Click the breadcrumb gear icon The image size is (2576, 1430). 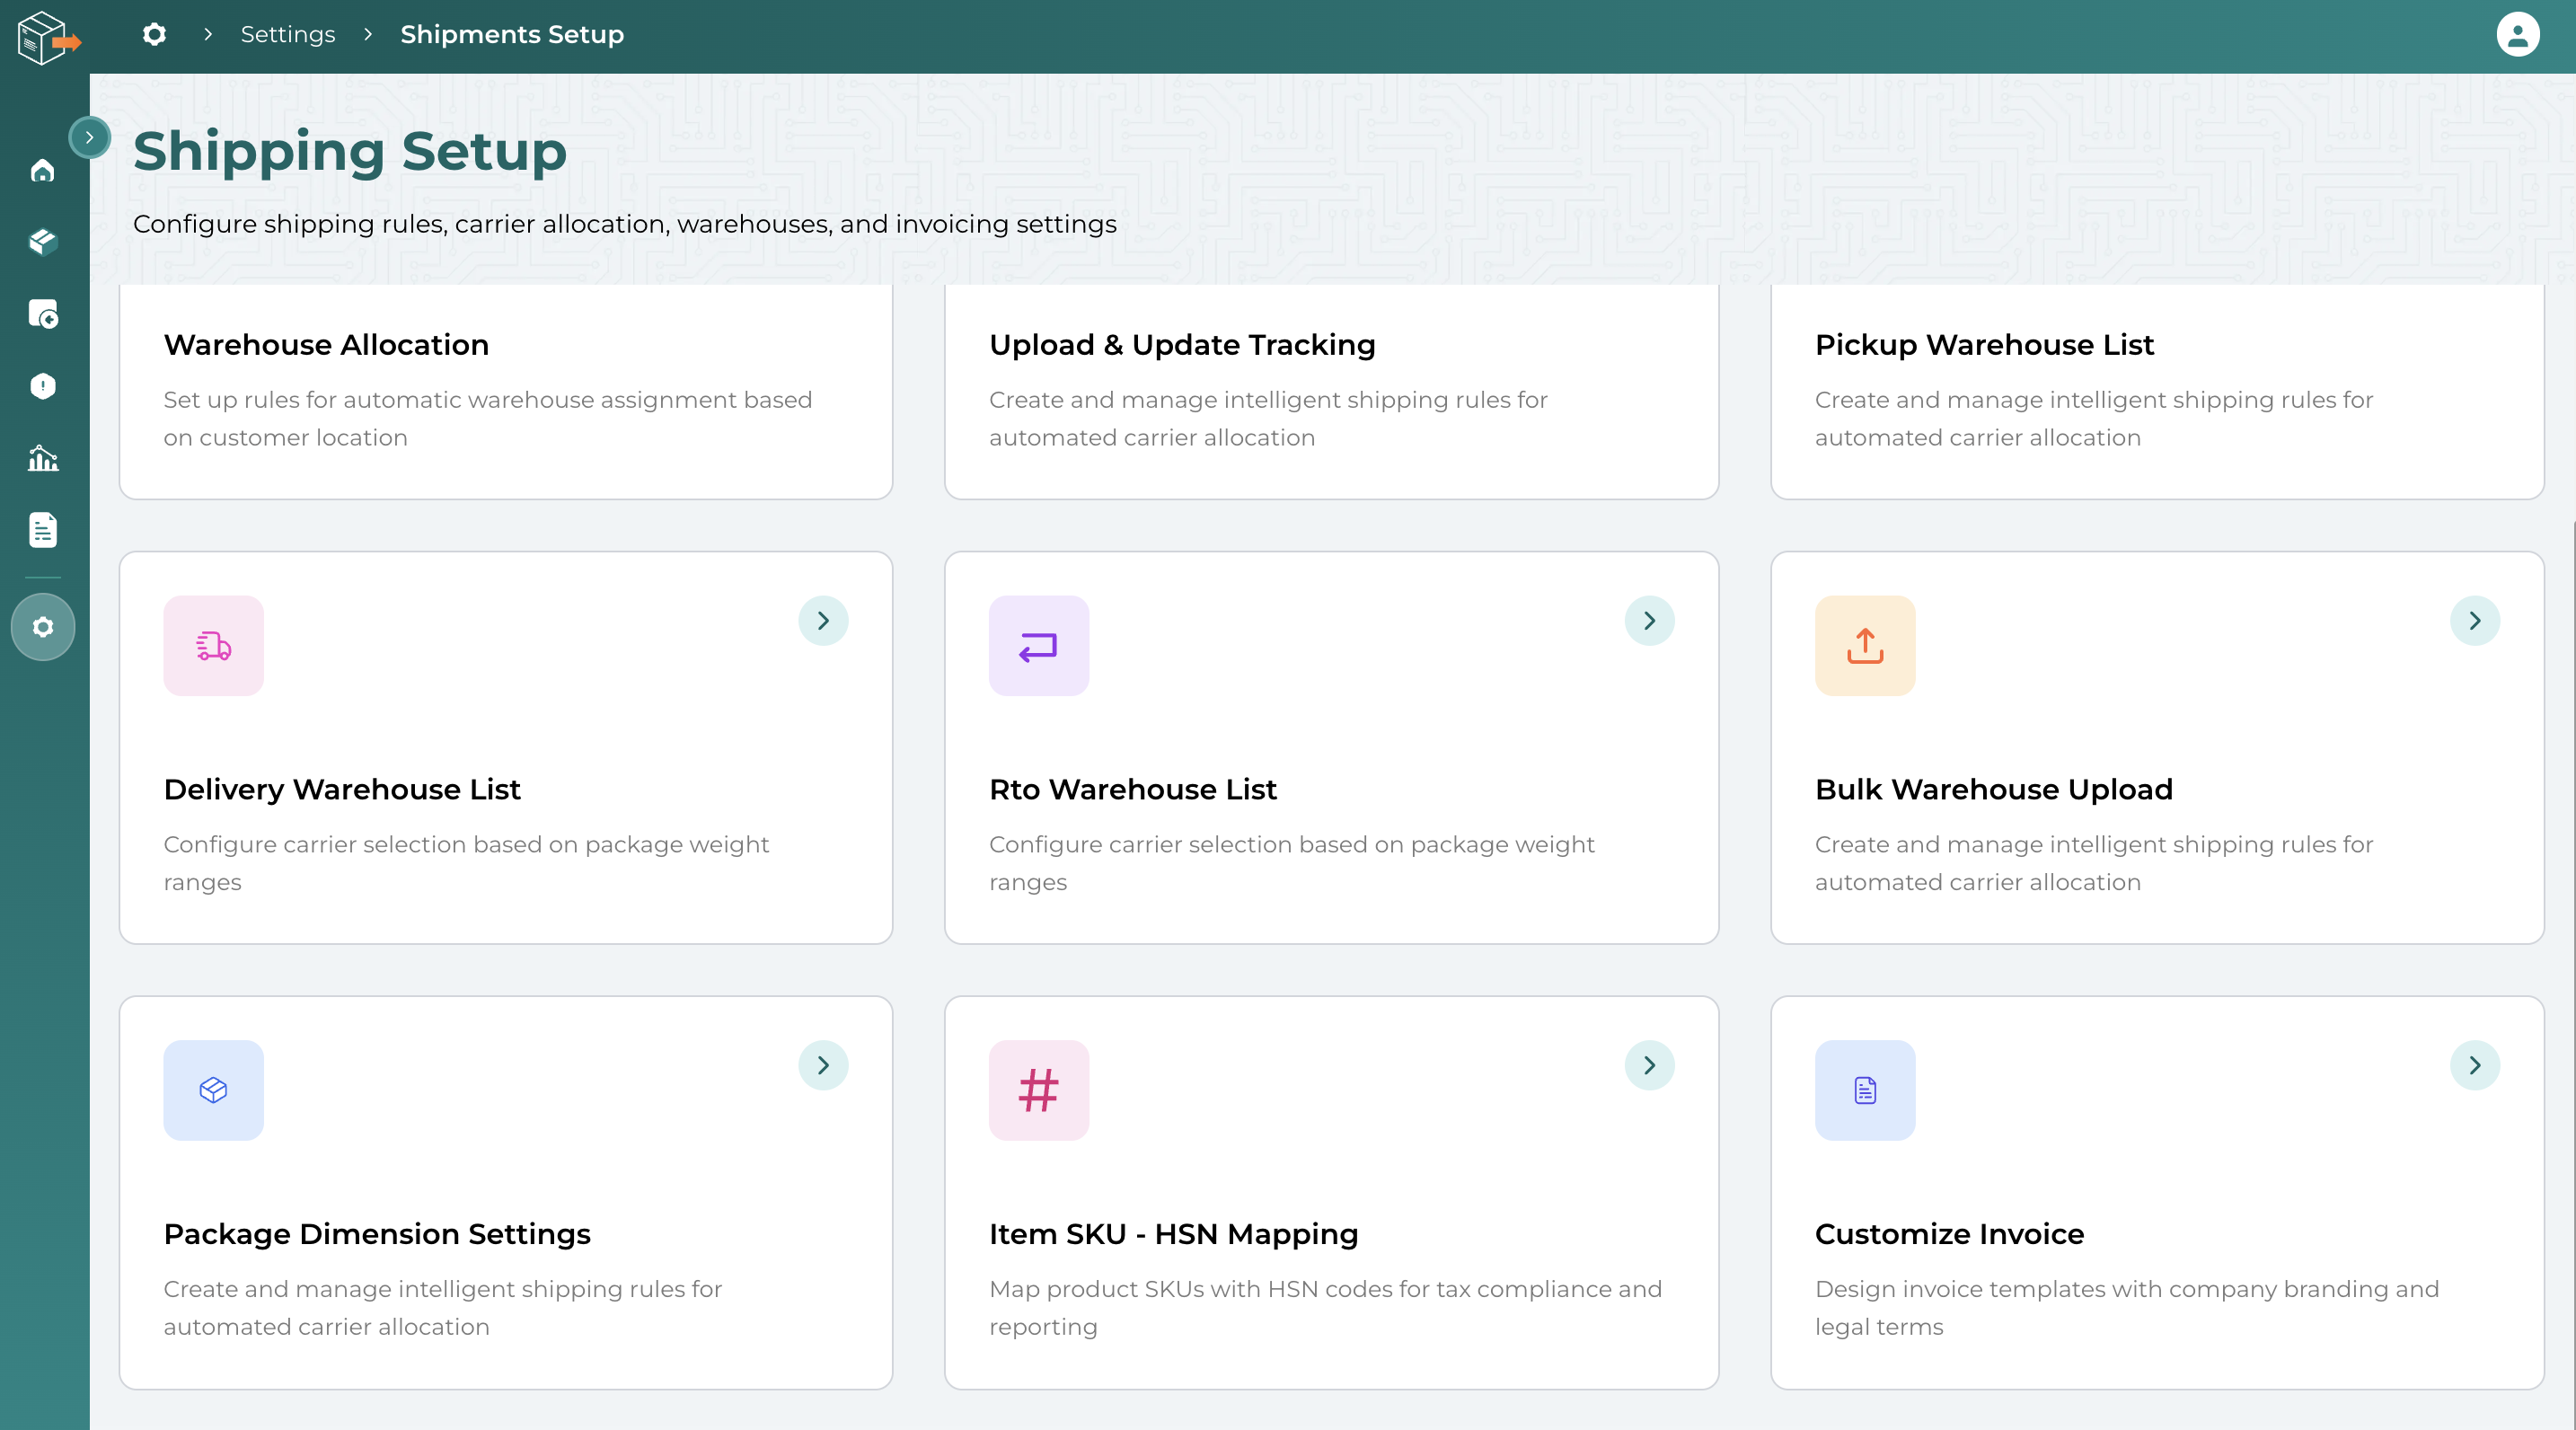click(x=154, y=35)
